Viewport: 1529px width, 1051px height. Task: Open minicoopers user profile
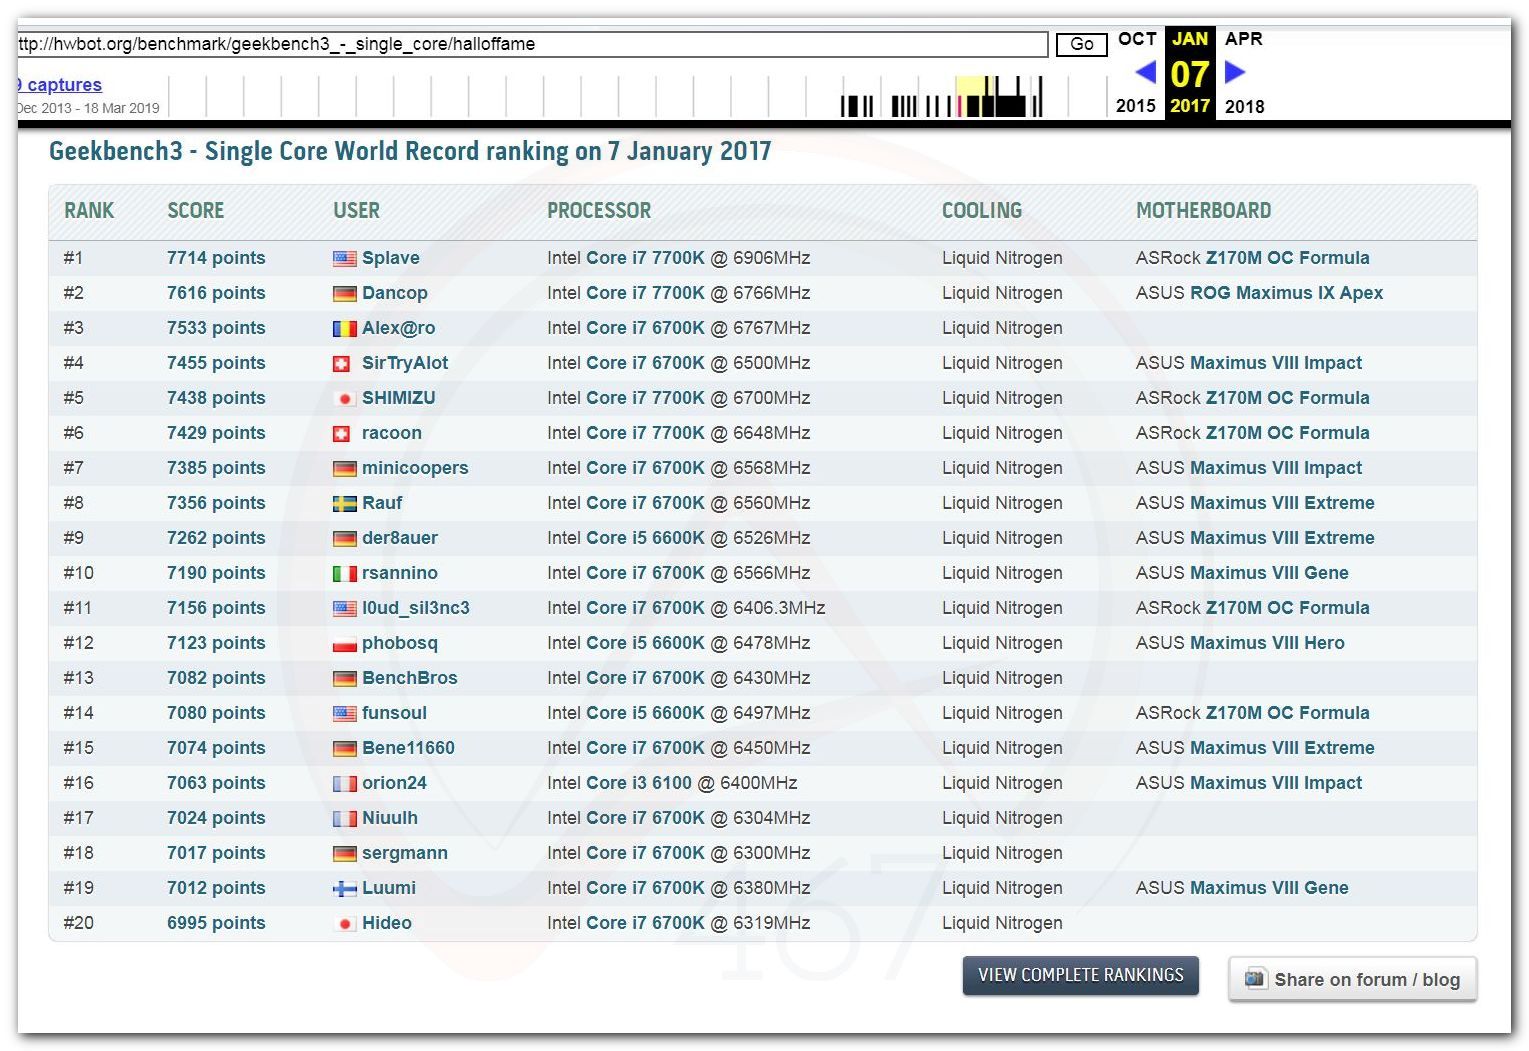(x=415, y=468)
